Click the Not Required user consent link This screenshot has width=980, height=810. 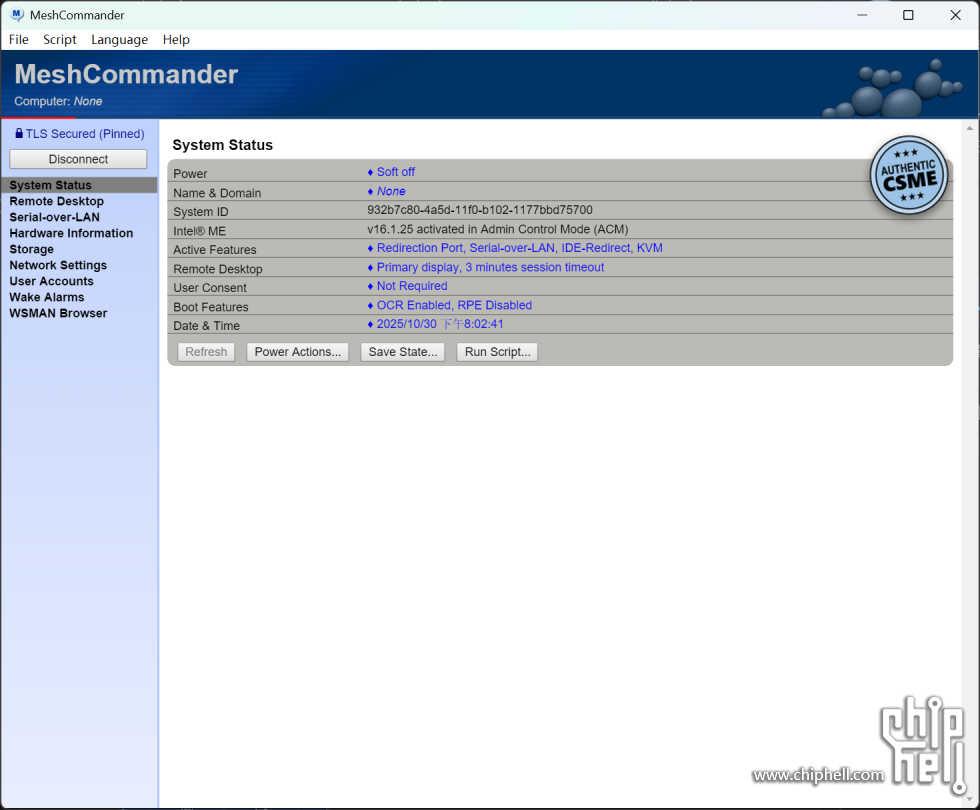pos(411,286)
